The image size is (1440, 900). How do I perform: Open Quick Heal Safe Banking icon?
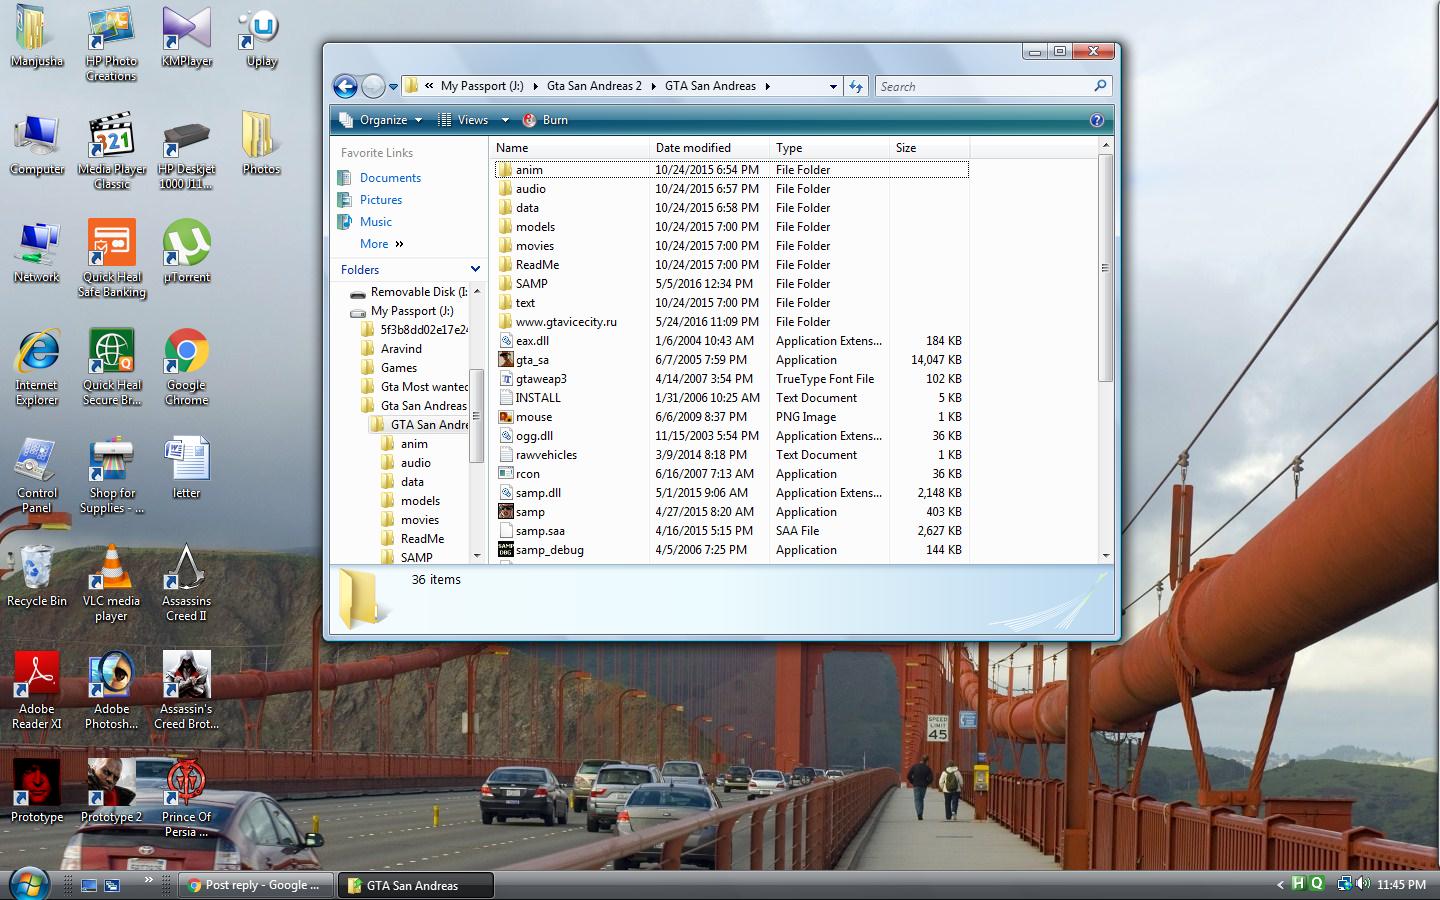coord(112,260)
